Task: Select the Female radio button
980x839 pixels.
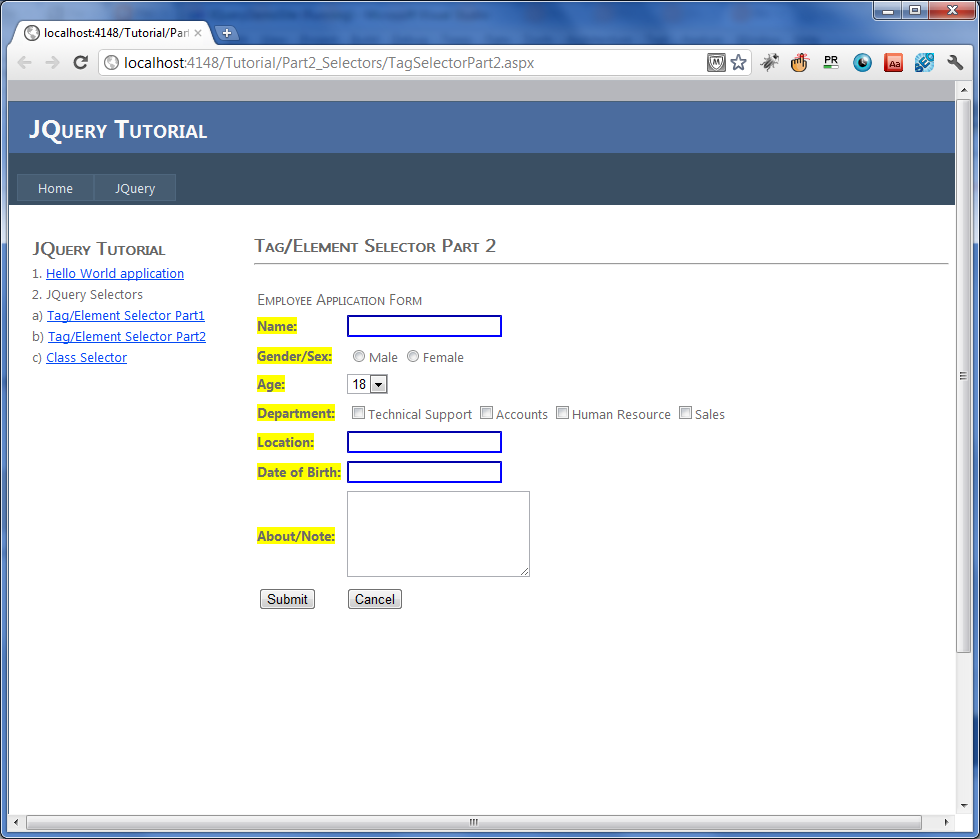Action: click(413, 356)
